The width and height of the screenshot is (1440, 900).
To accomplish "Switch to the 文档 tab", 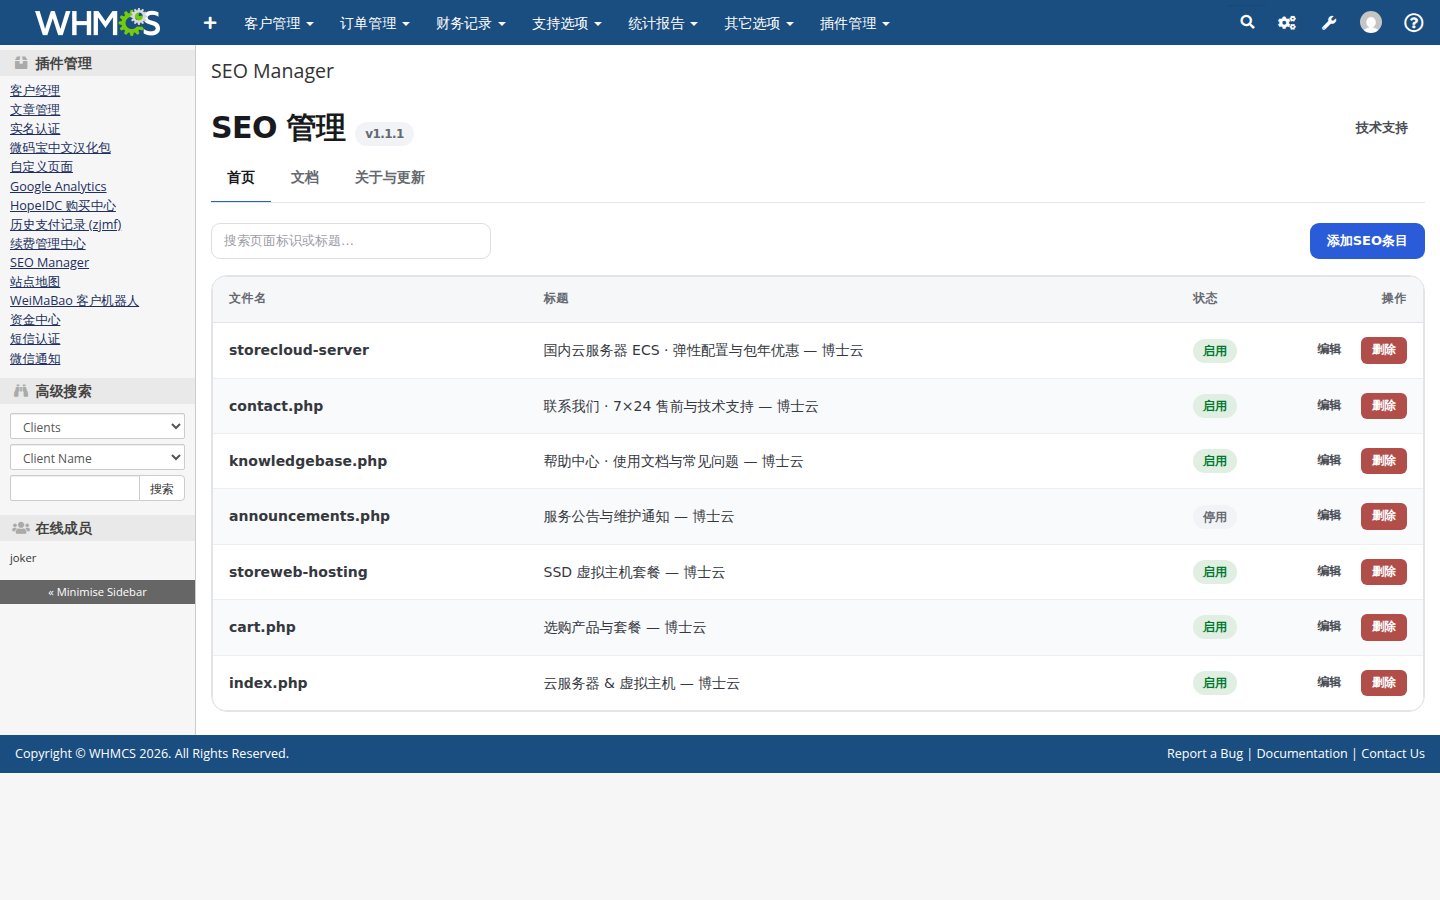I will pos(305,178).
